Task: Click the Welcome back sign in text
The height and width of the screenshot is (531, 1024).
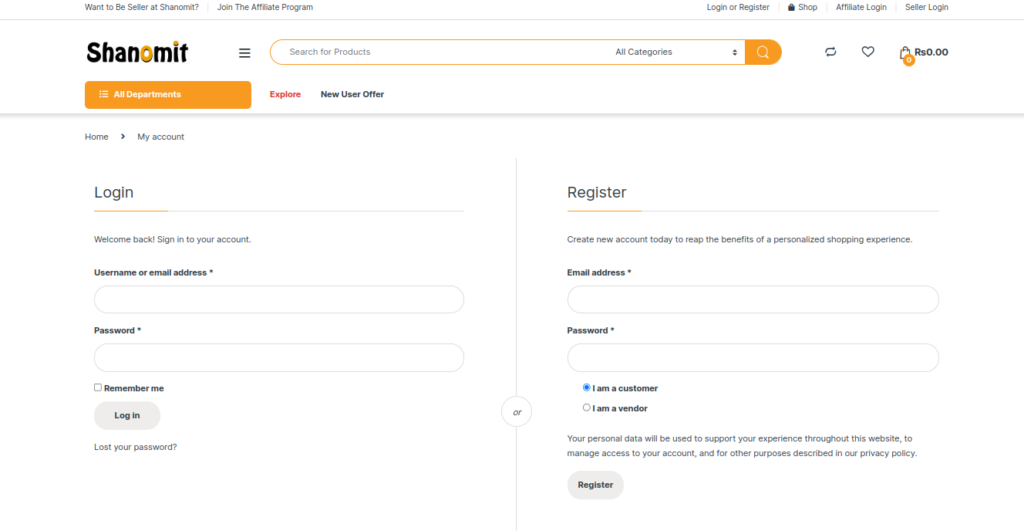Action: tap(172, 240)
